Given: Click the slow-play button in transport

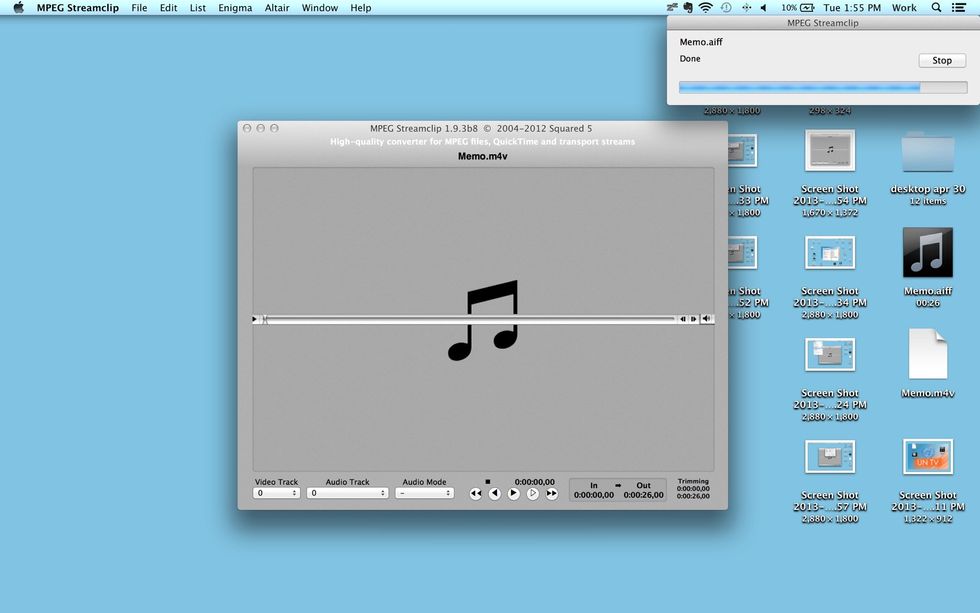Looking at the screenshot, I should tap(532, 494).
